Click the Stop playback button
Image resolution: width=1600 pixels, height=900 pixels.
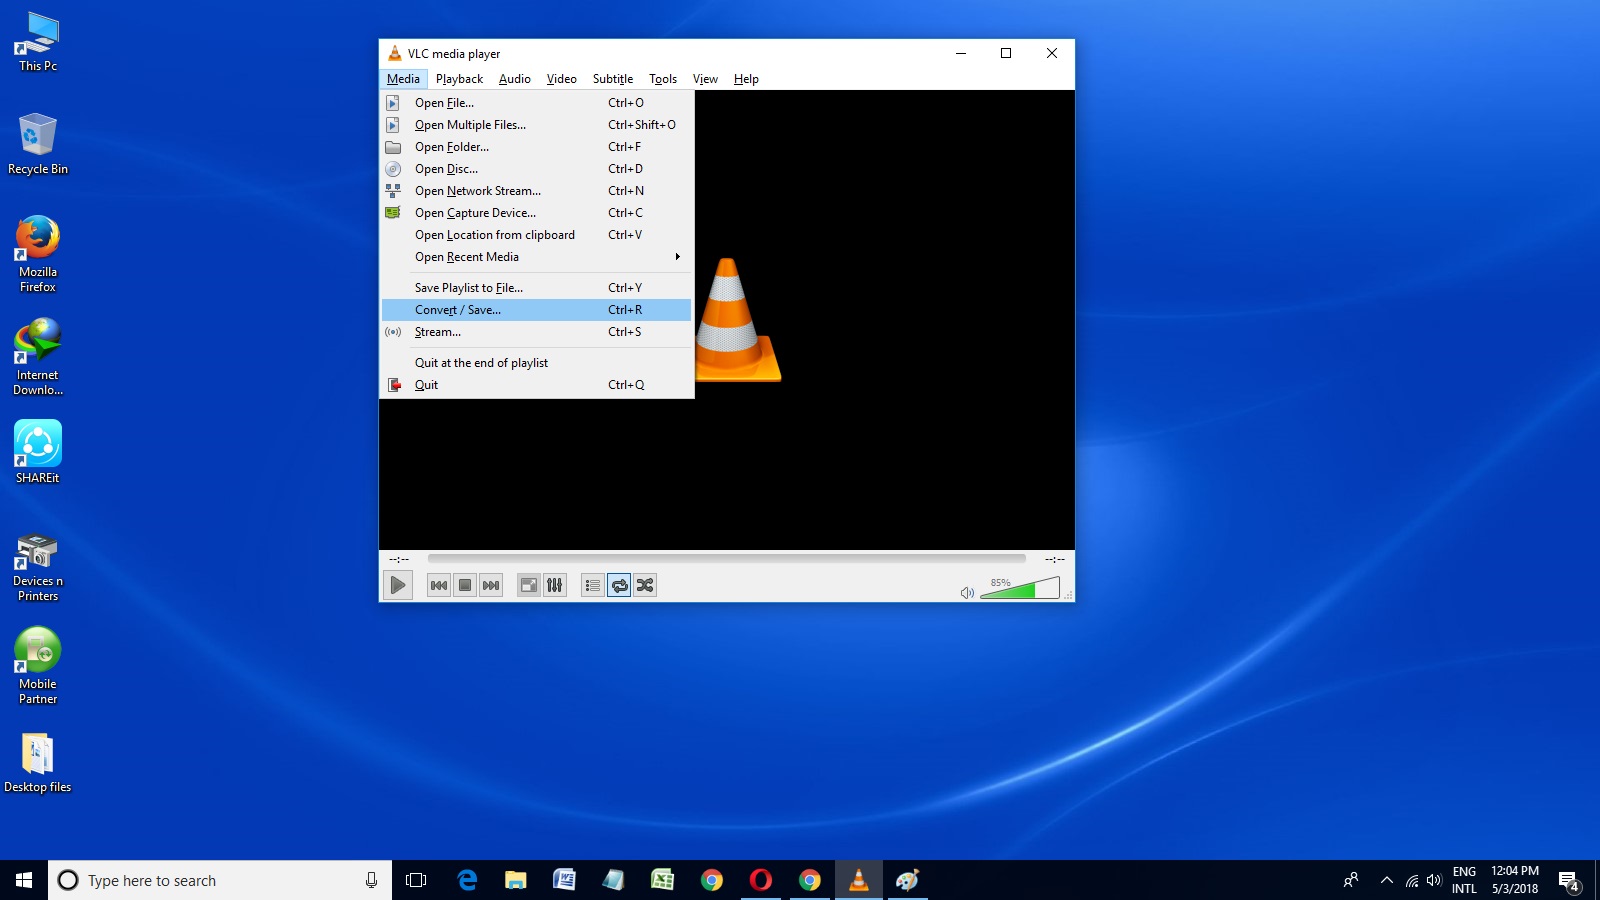coord(465,585)
